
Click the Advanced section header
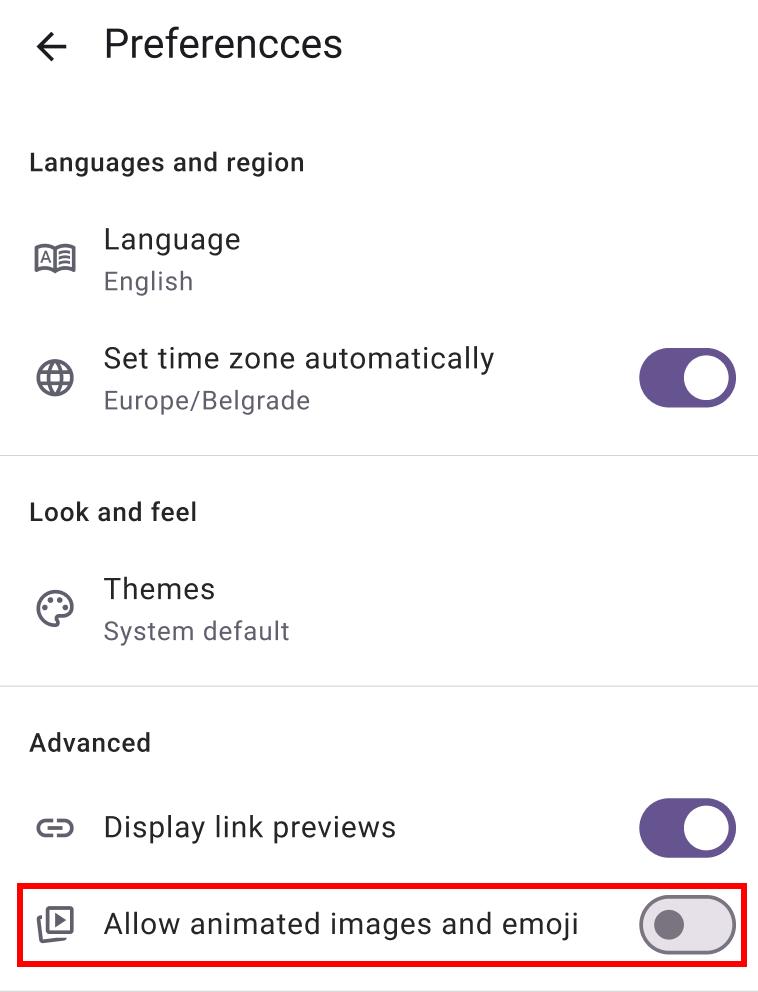90,743
